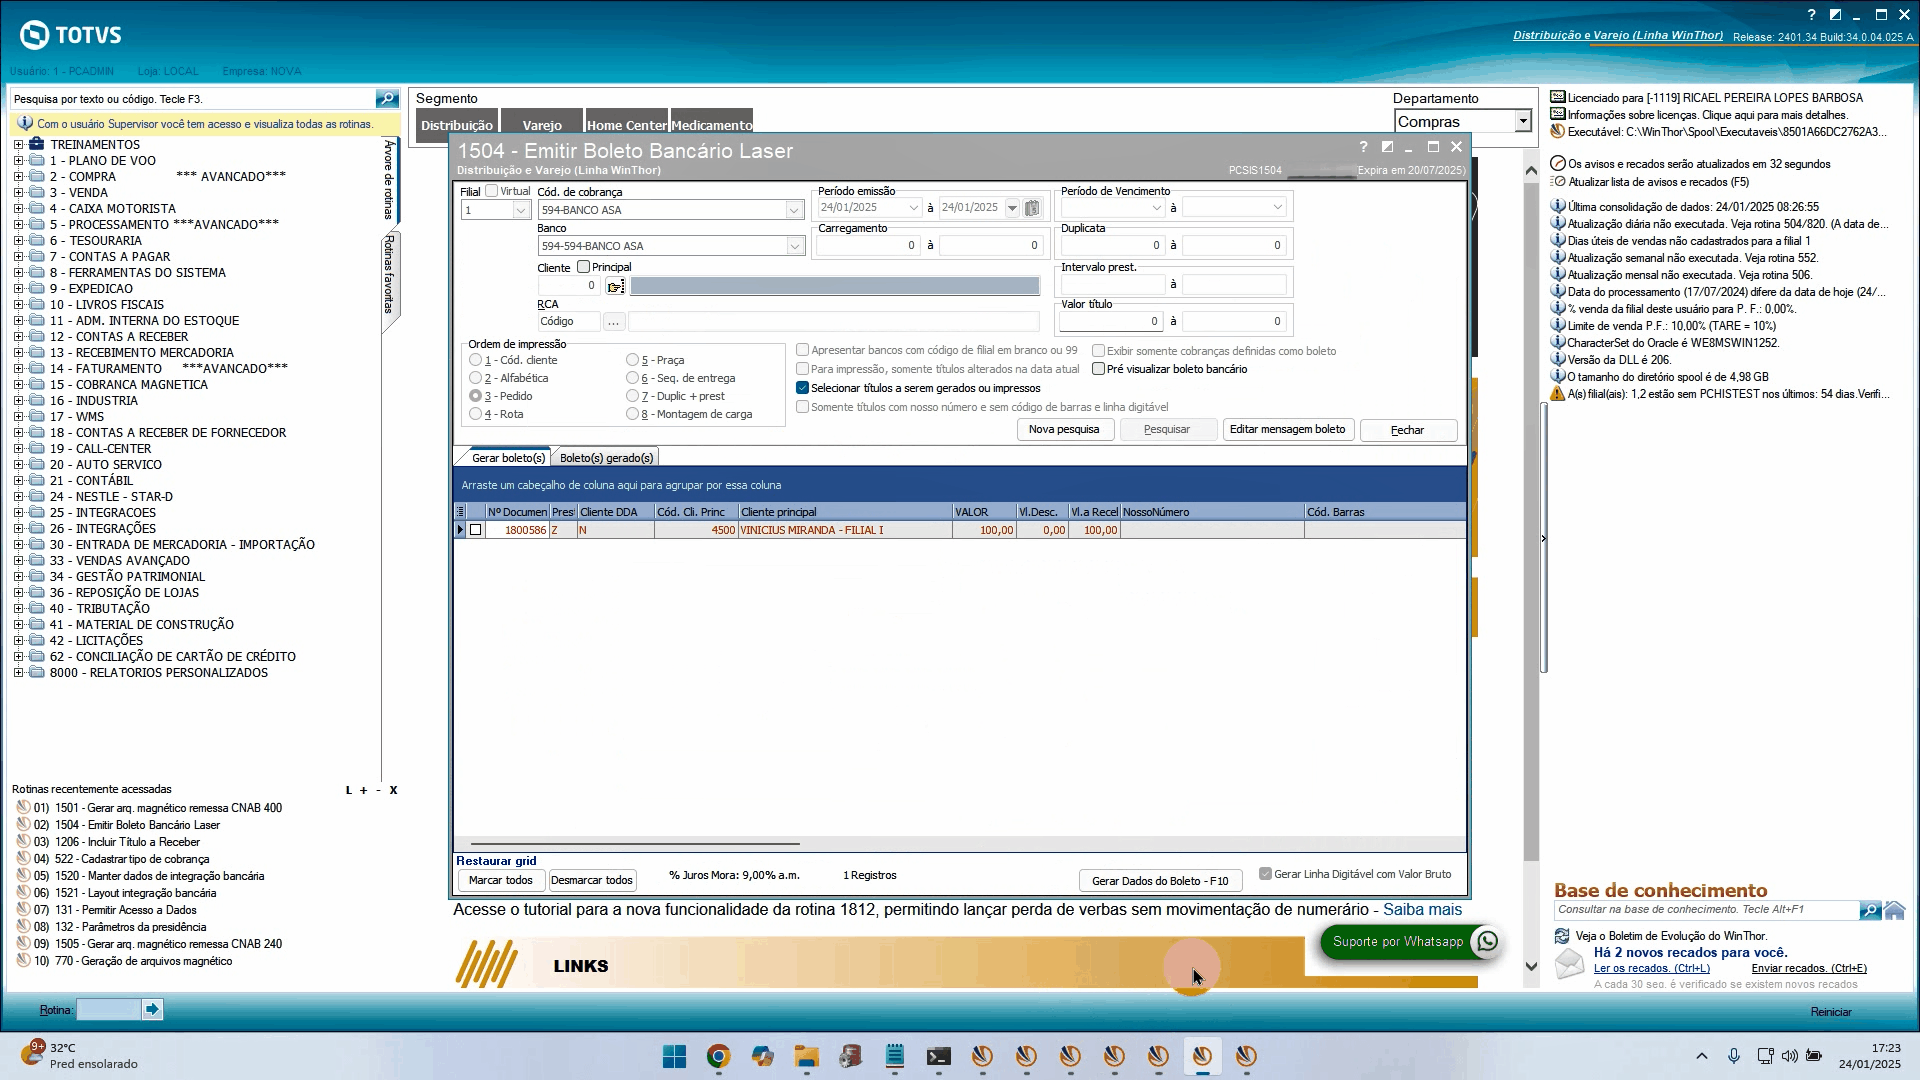Click the Saiba mais link

1422,910
